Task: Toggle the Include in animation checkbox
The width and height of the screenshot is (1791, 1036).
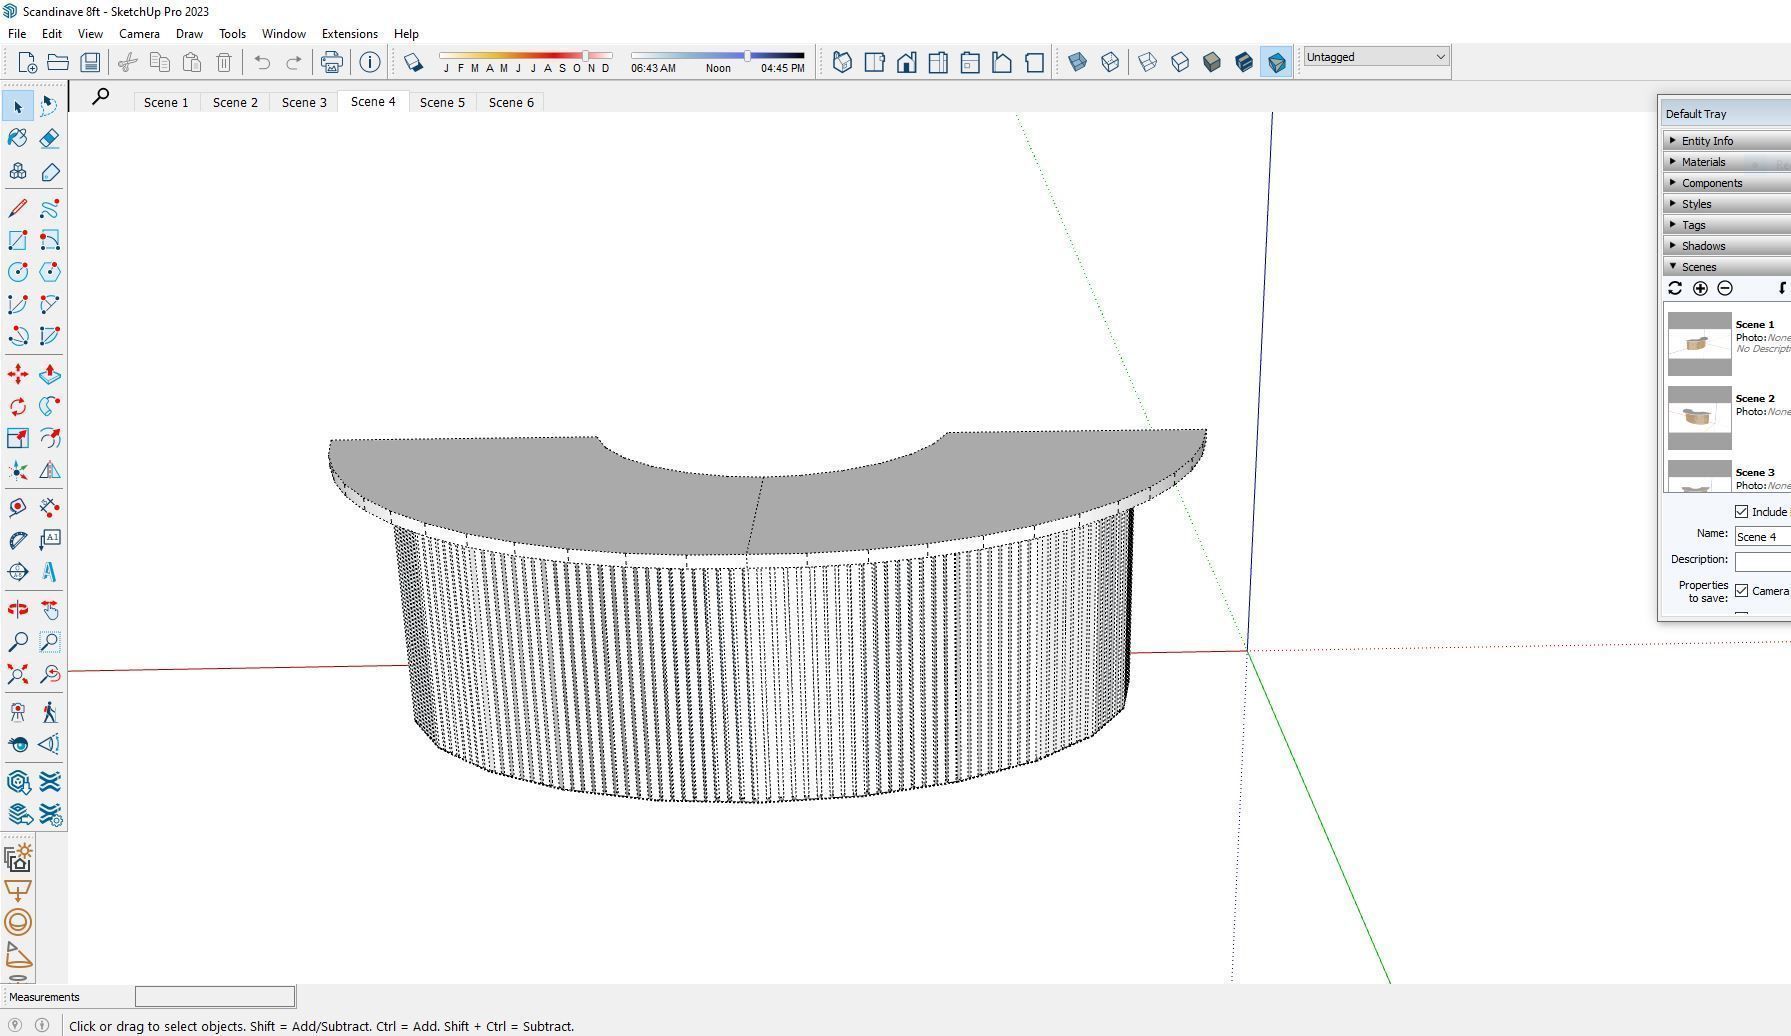Action: pyautogui.click(x=1742, y=512)
